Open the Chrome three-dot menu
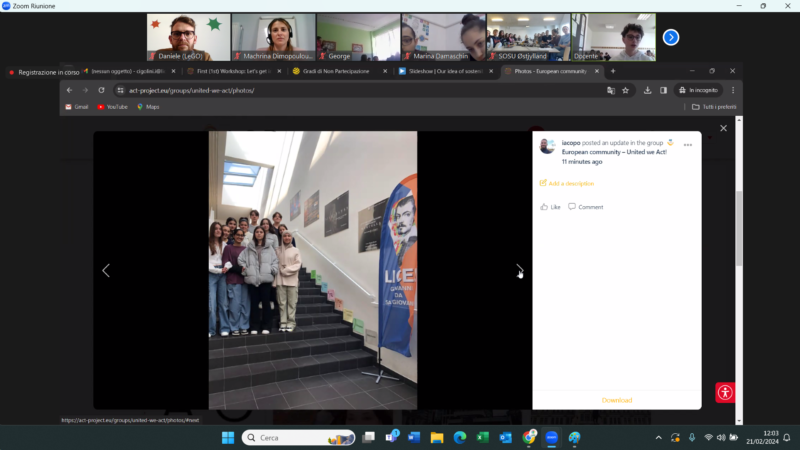The width and height of the screenshot is (800, 450). pyautogui.click(x=732, y=90)
